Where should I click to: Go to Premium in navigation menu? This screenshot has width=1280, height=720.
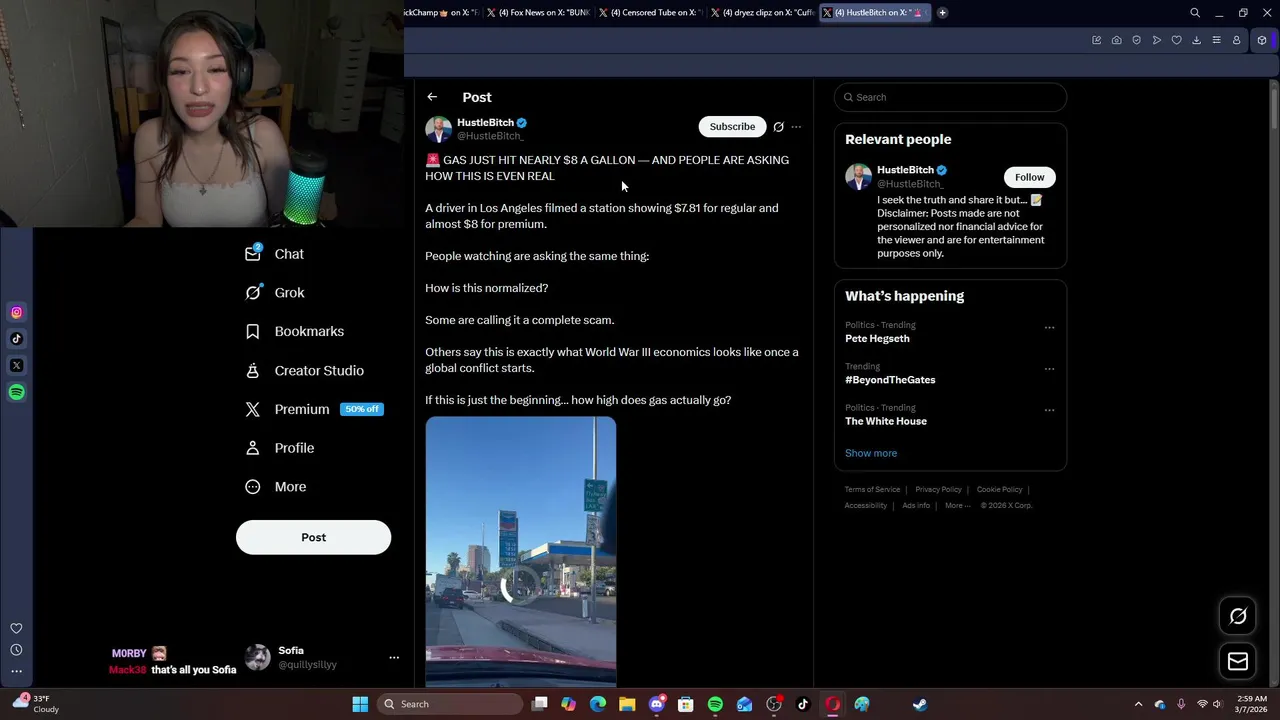pyautogui.click(x=314, y=409)
